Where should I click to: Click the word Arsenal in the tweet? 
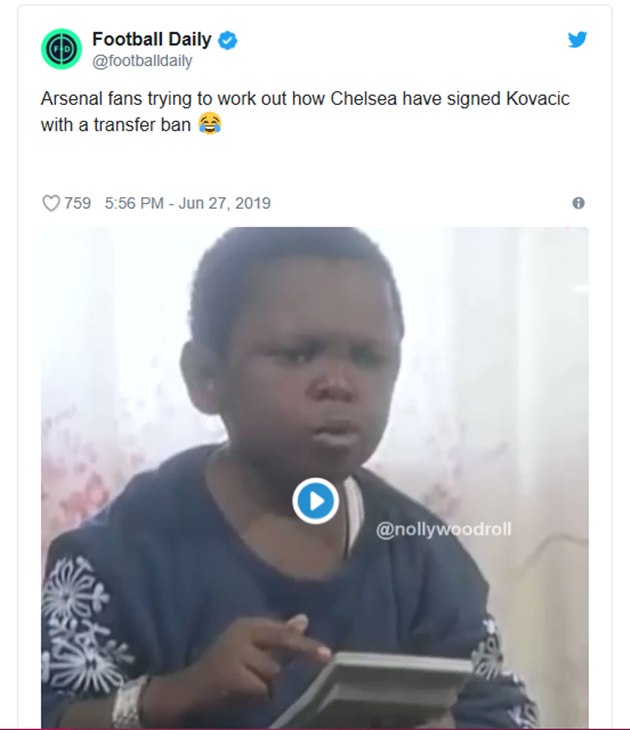[x=71, y=100]
